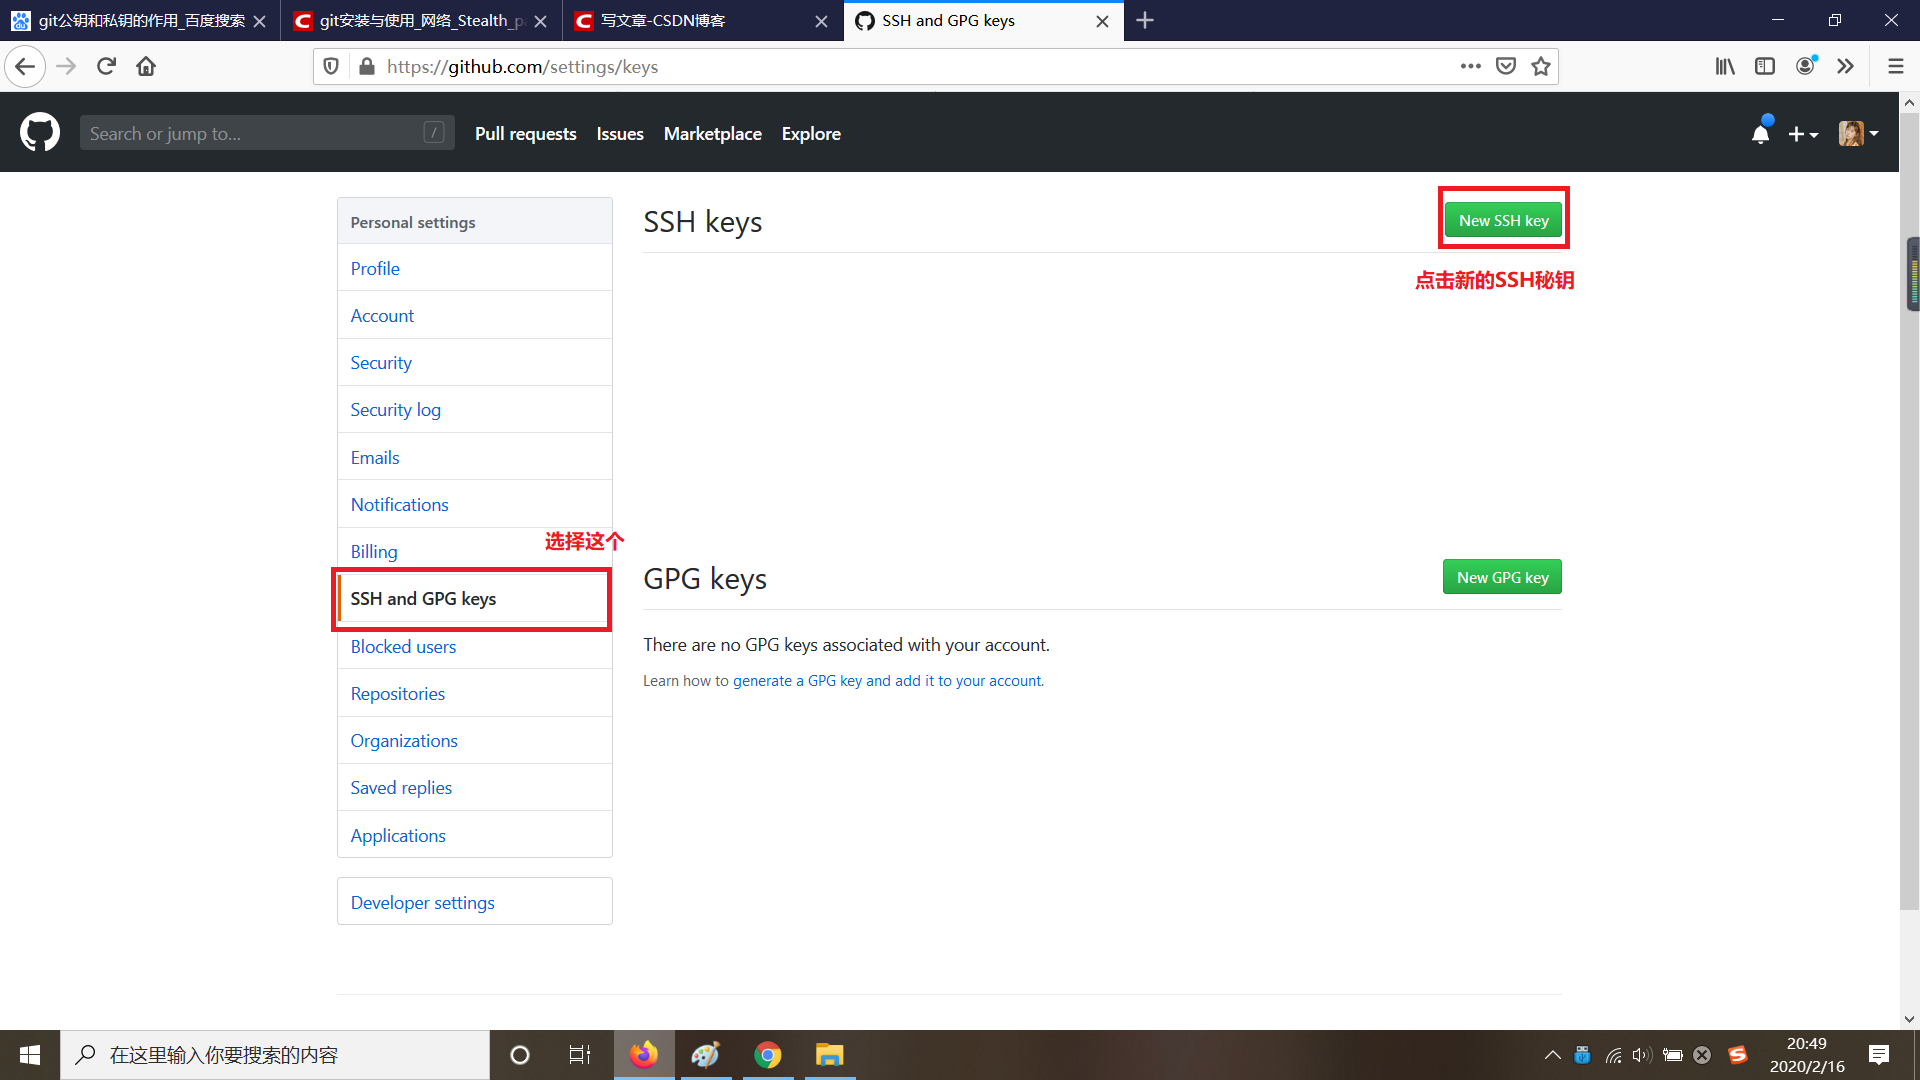1920x1080 pixels.
Task: Go back to the previous page
Action: coord(25,67)
